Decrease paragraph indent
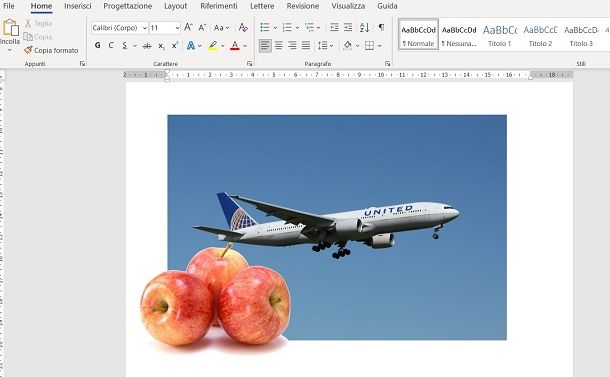 coord(334,27)
